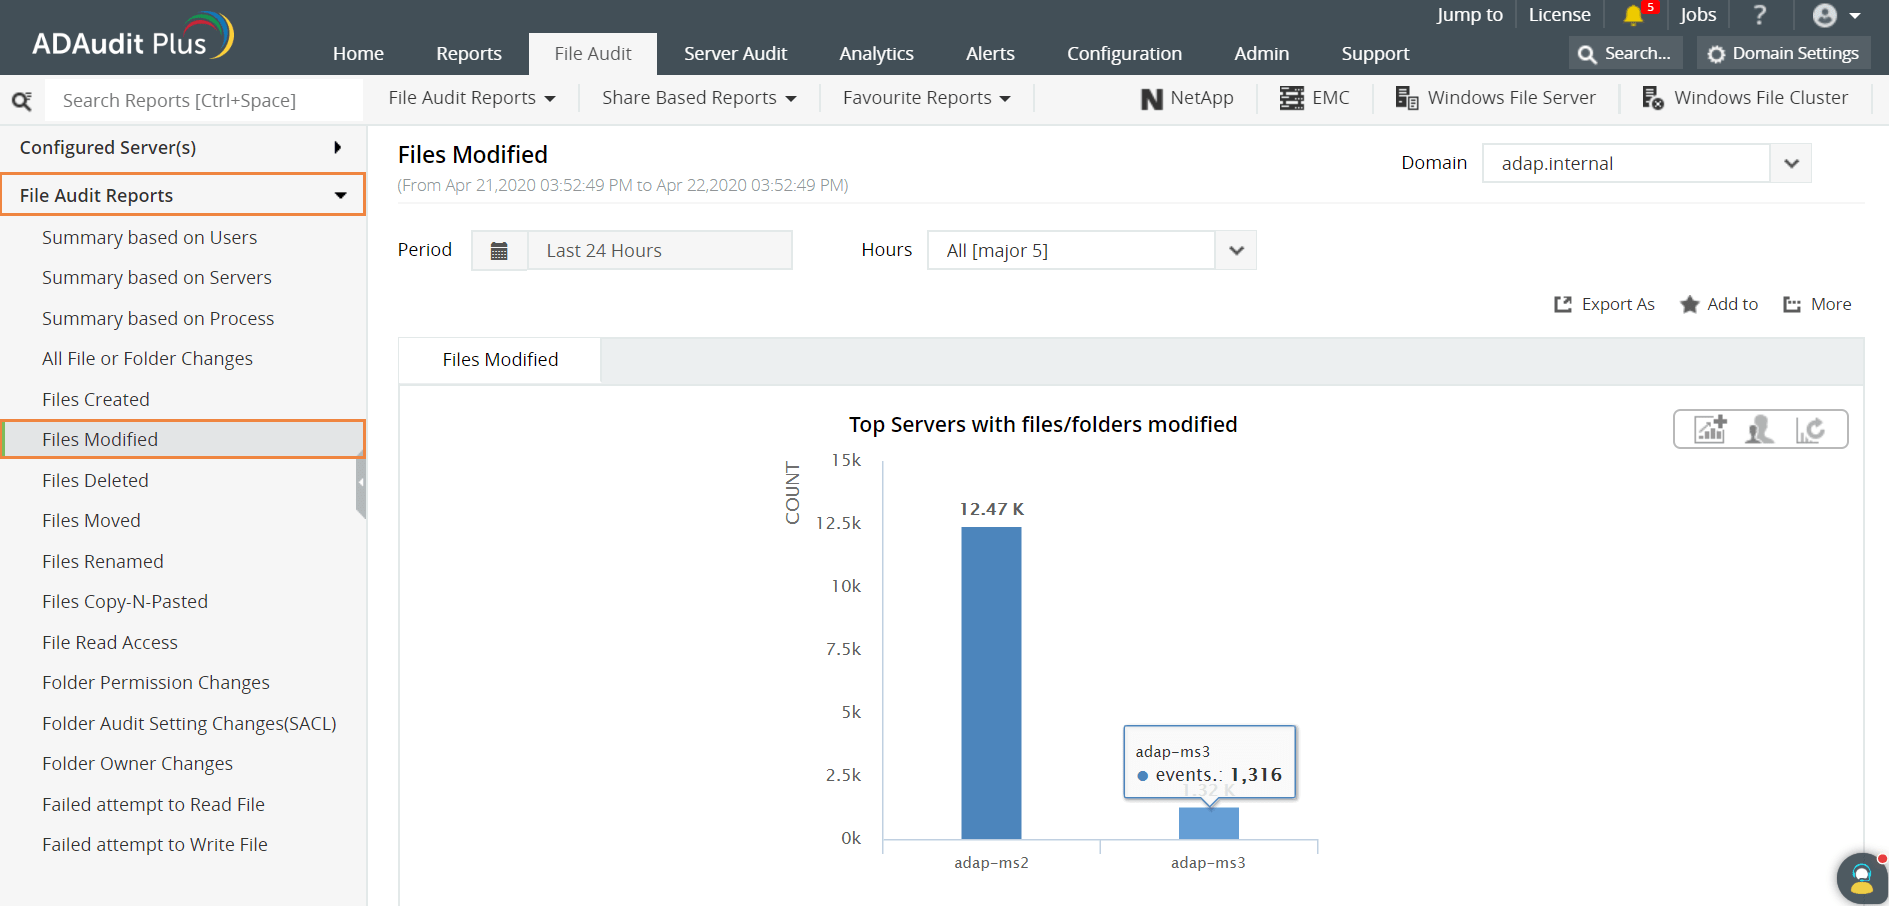Select the NetApp server type
Screen dimensions: 1889x906
pos(1187,98)
